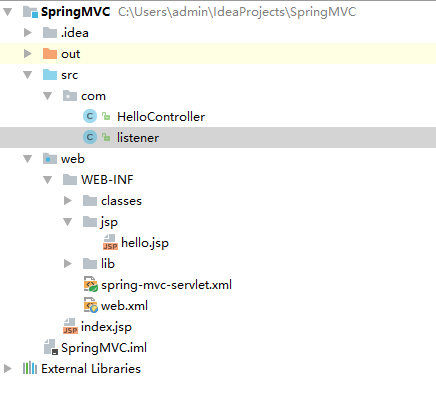This screenshot has width=436, height=394.
Task: Select the lib folder name
Action: click(108, 264)
